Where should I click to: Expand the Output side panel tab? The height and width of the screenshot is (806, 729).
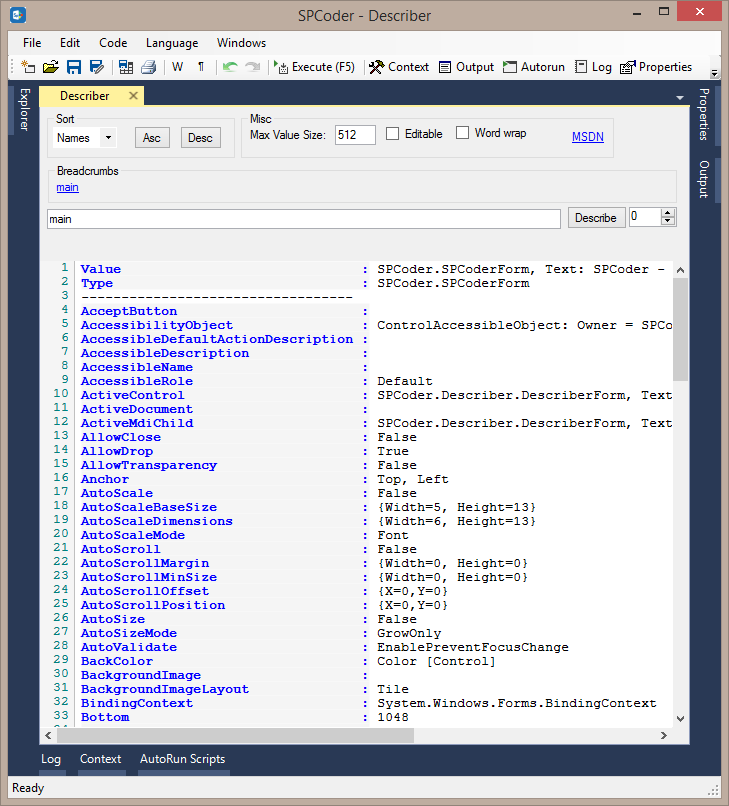click(703, 179)
